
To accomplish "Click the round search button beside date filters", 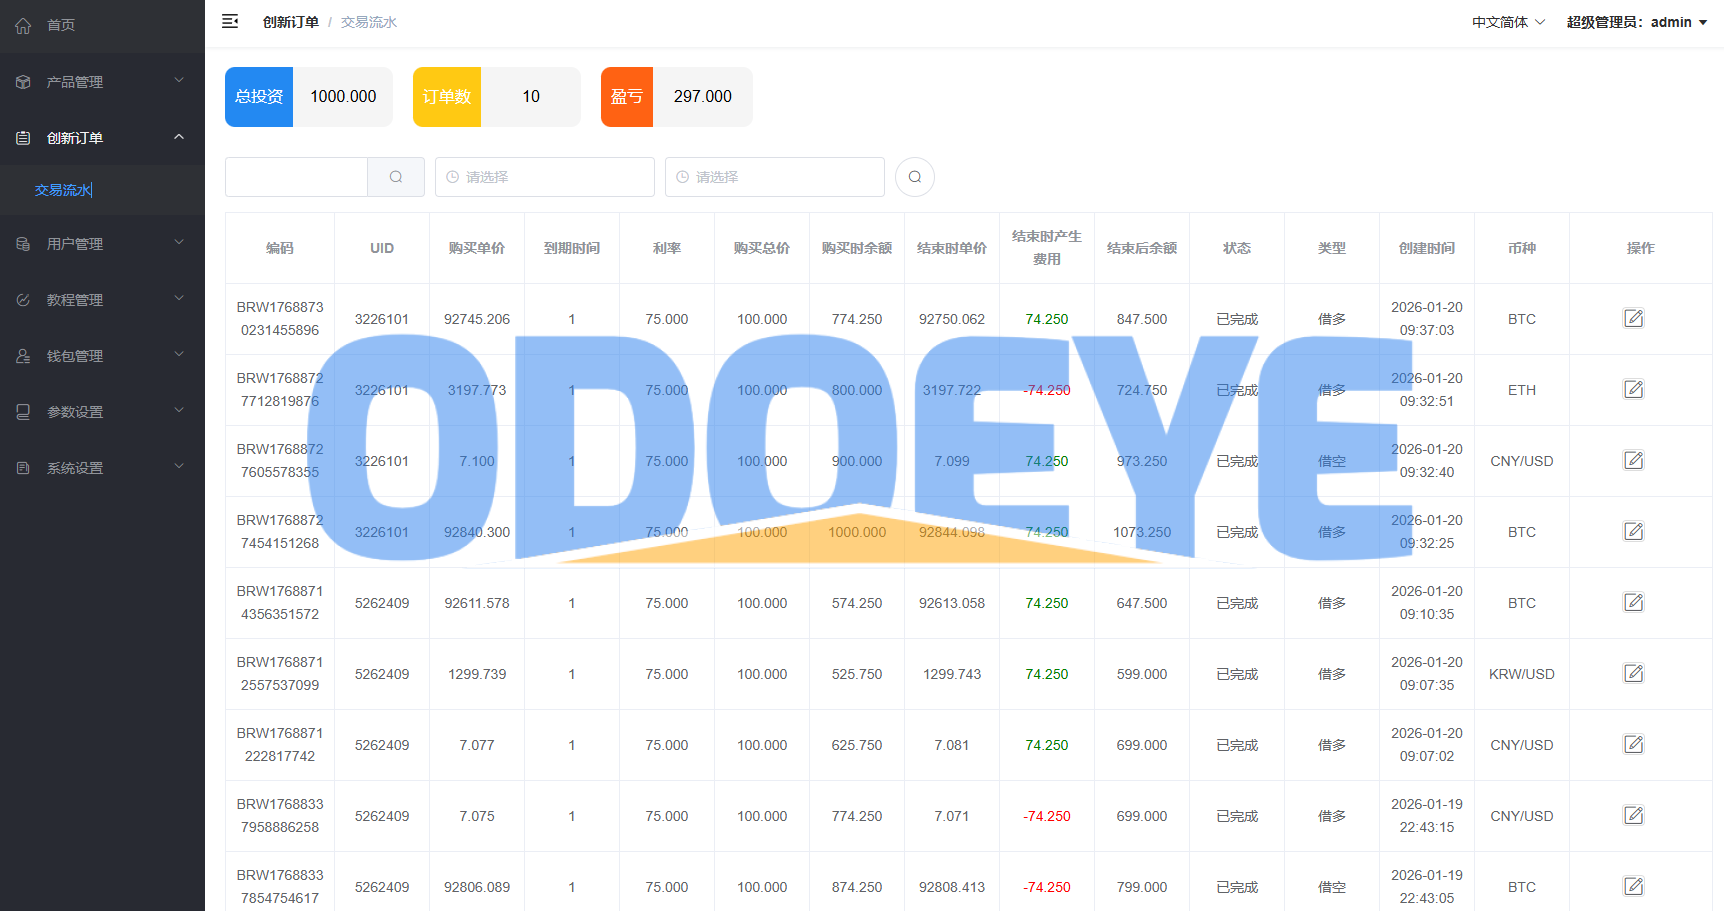I will 914,177.
